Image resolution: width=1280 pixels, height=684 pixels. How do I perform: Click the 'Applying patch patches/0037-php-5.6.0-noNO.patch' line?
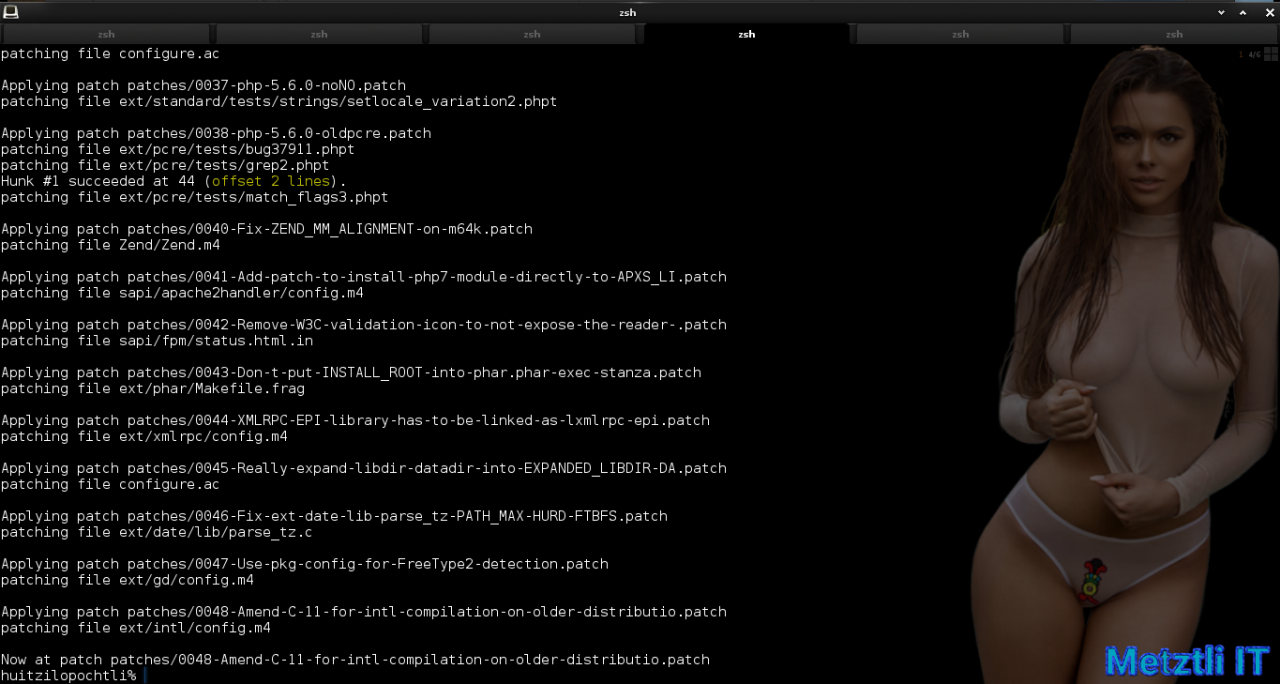click(203, 86)
